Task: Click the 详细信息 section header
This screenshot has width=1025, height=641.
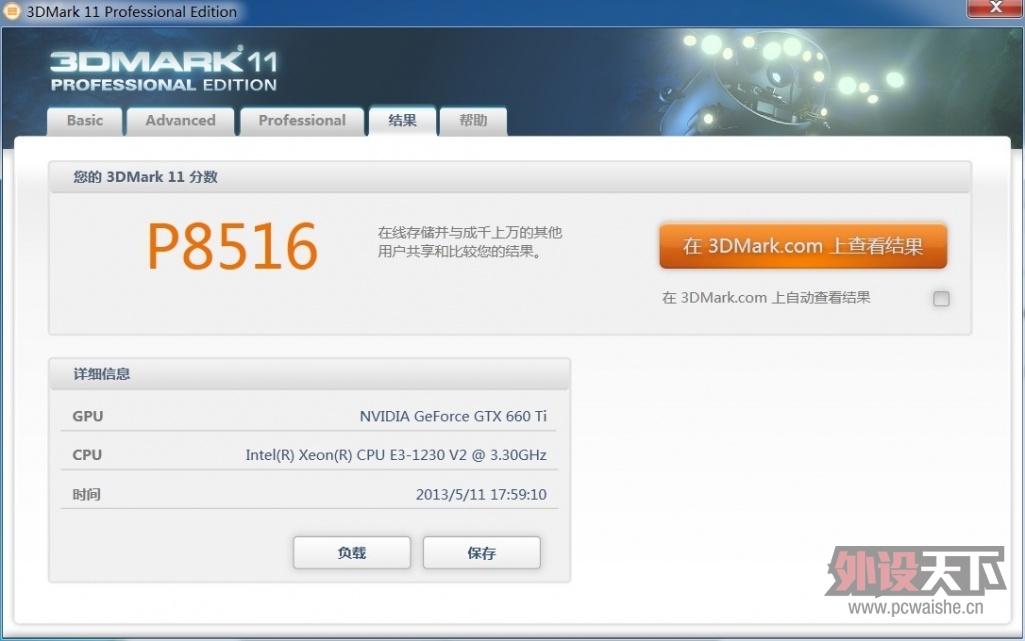Action: point(309,374)
